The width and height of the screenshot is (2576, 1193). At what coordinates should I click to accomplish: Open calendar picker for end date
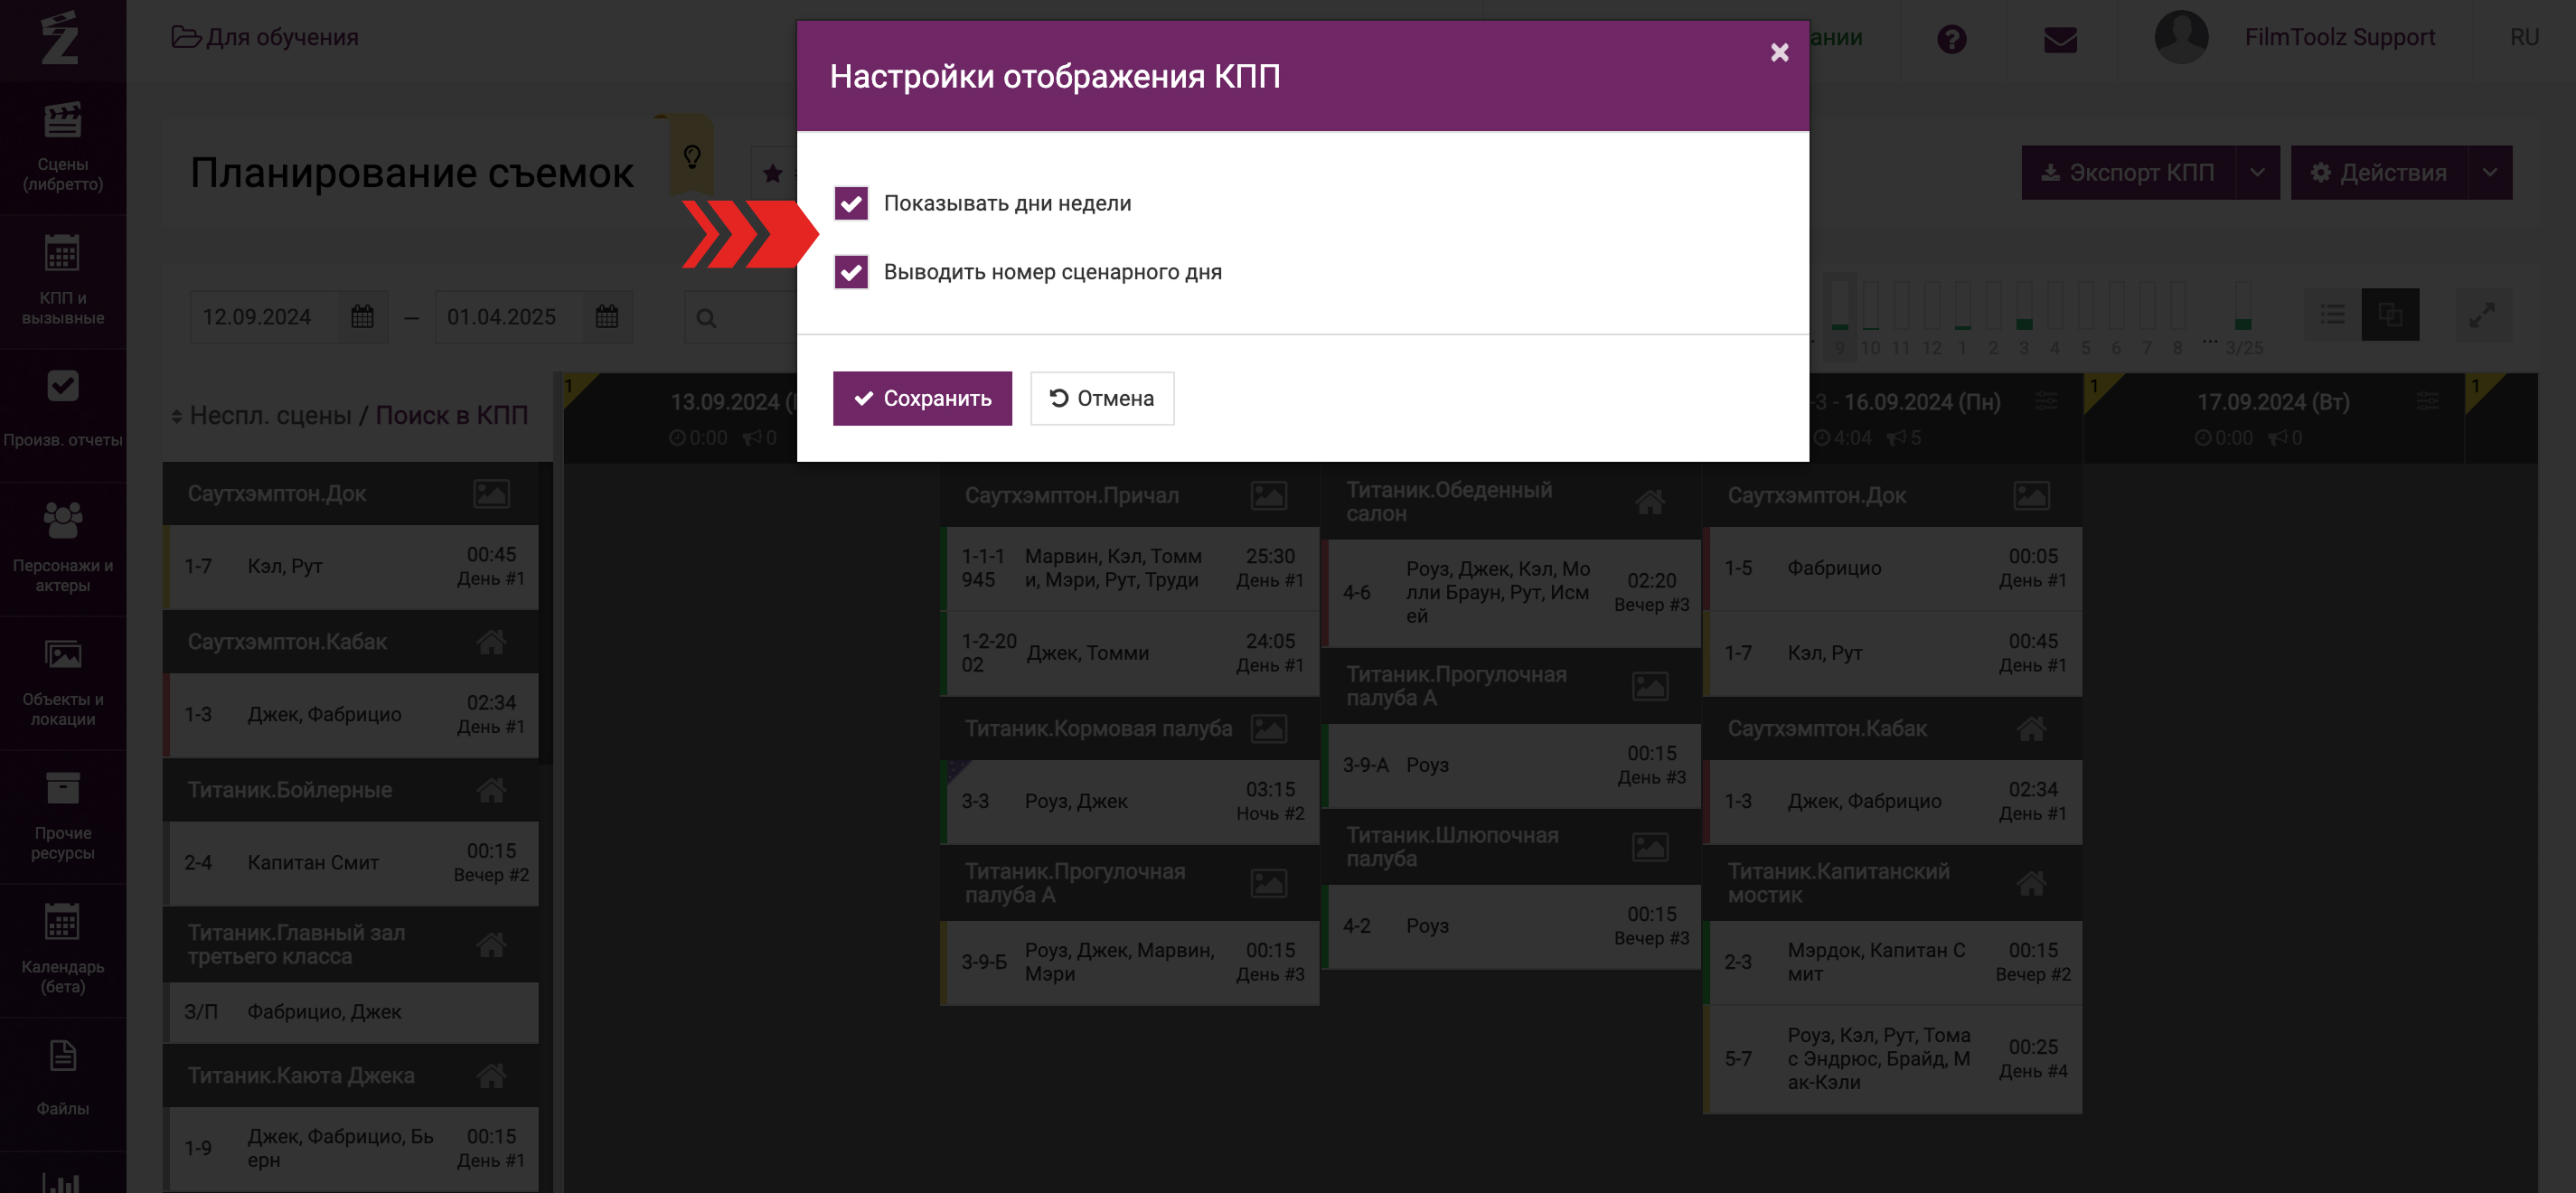[x=607, y=317]
